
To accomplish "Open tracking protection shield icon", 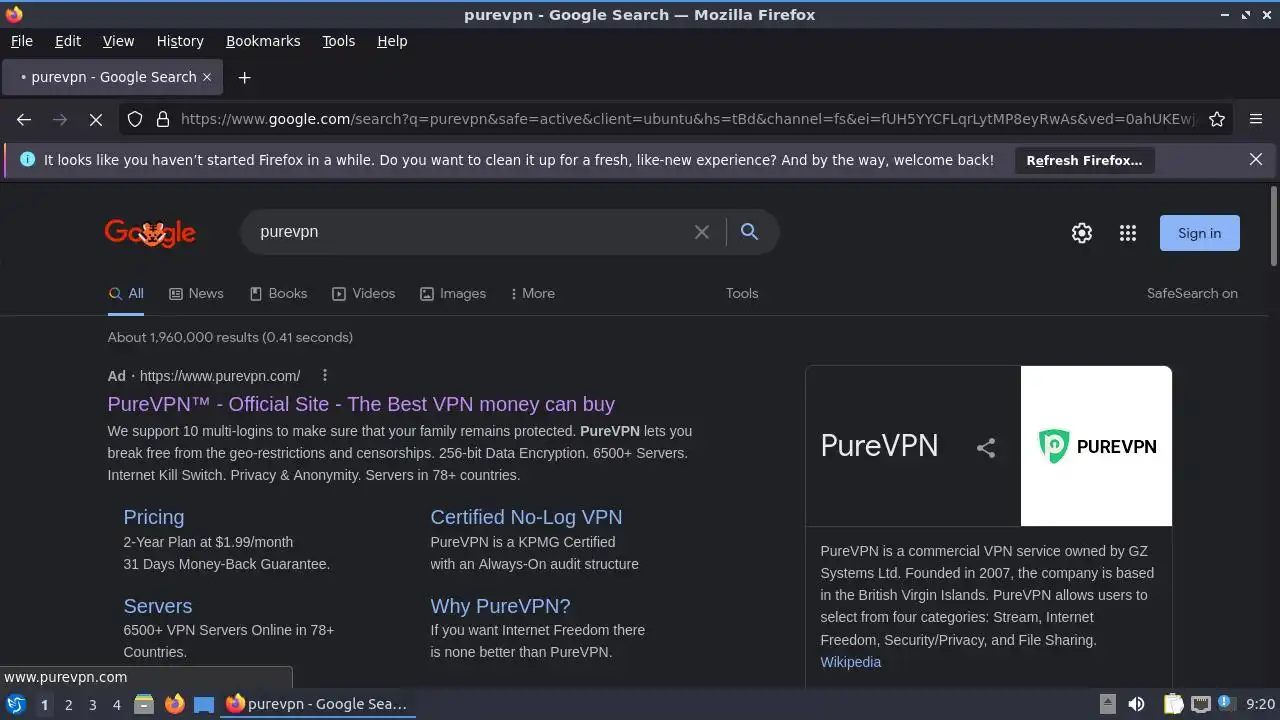I will click(x=135, y=119).
